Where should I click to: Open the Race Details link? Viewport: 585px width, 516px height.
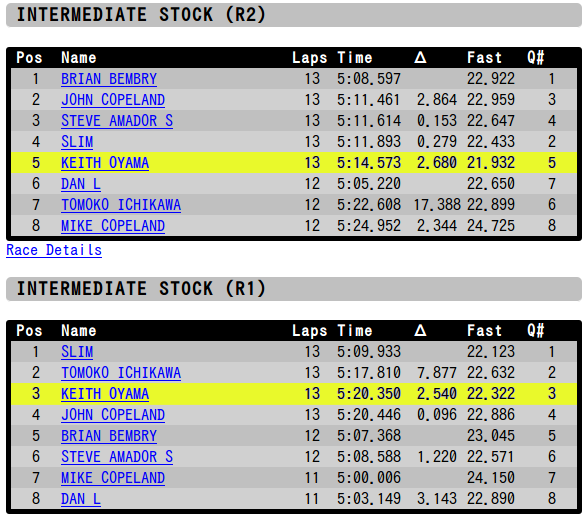tap(54, 250)
